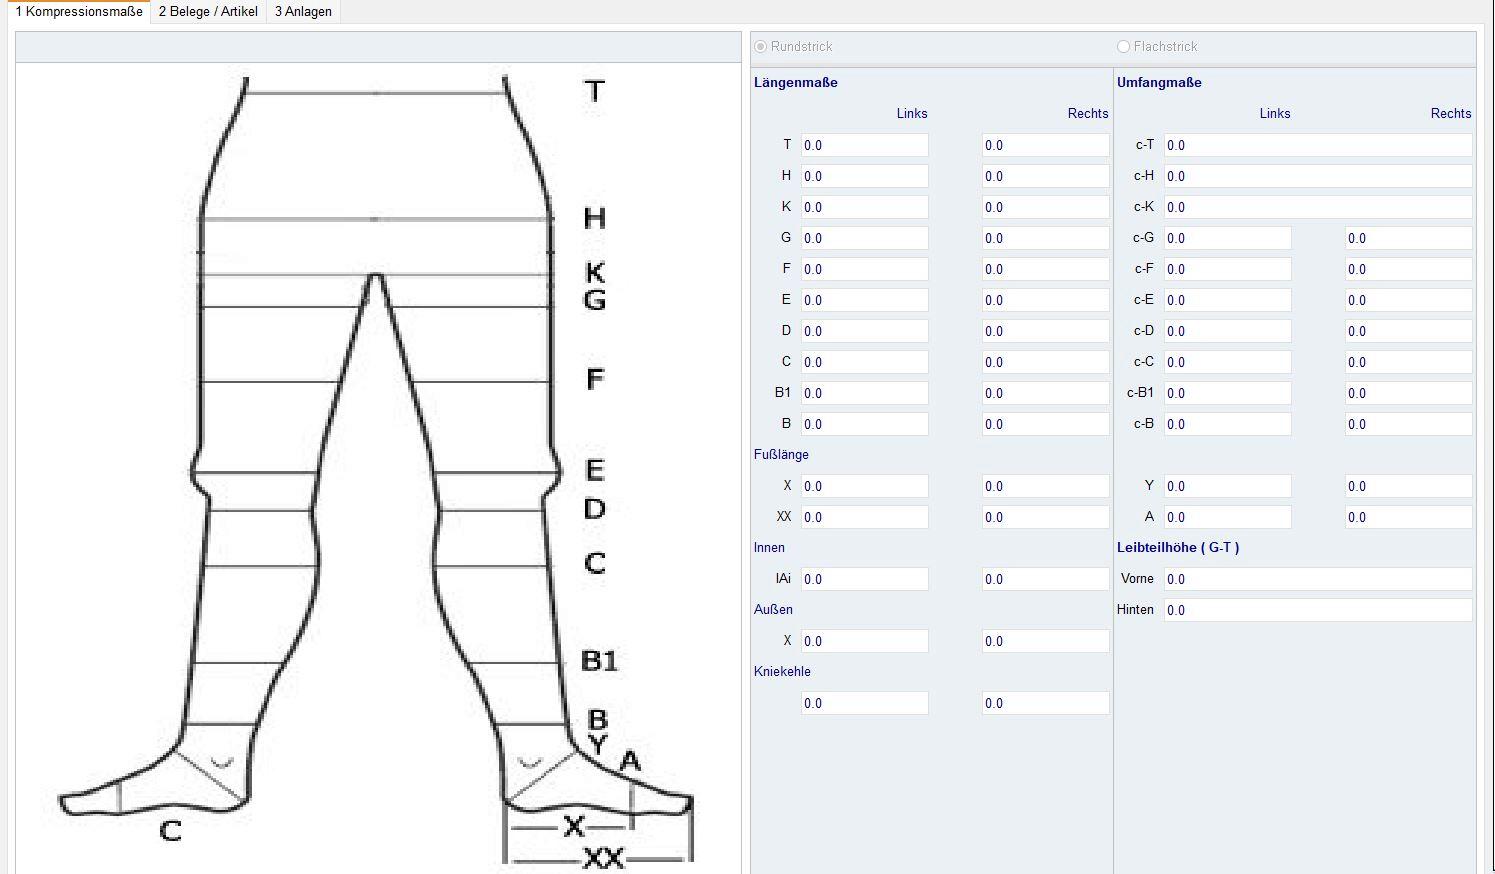Click the A Rechts measurement field

click(1408, 518)
